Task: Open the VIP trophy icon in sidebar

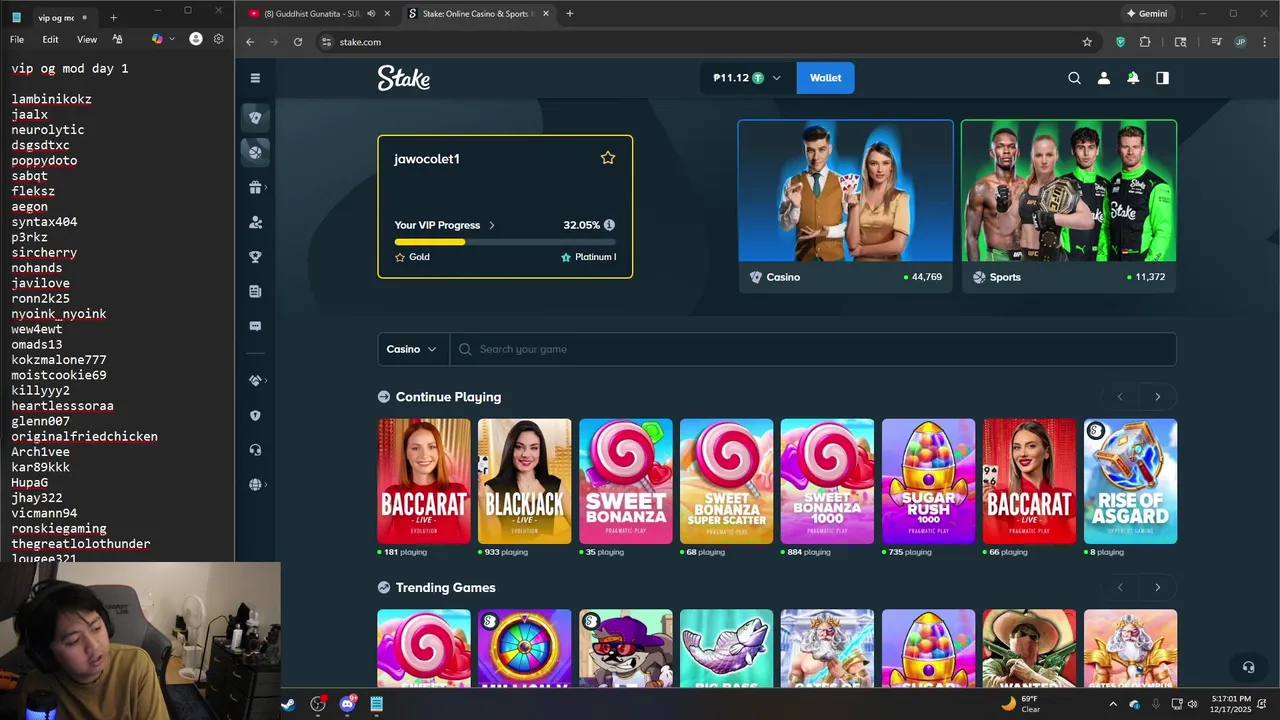Action: pos(255,257)
